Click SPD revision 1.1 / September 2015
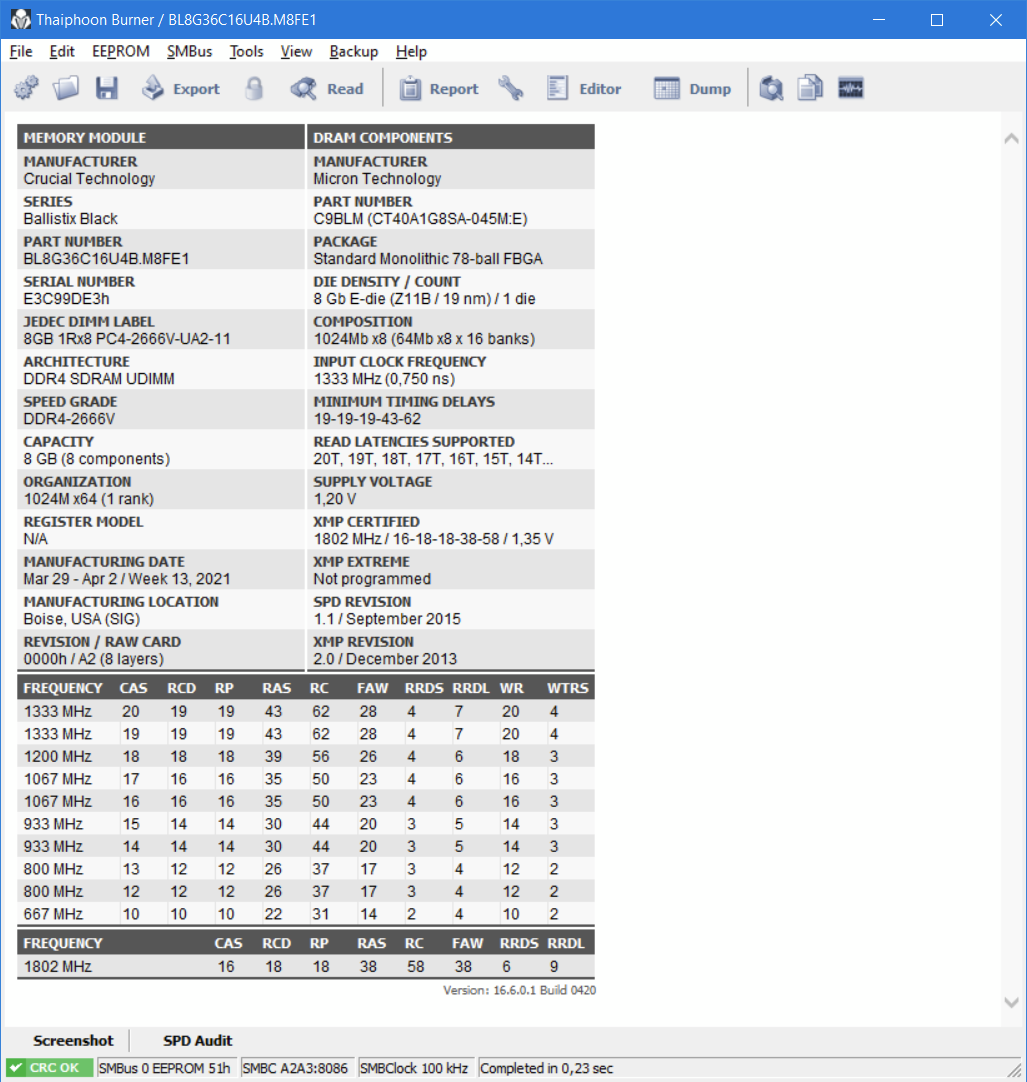 pyautogui.click(x=387, y=619)
